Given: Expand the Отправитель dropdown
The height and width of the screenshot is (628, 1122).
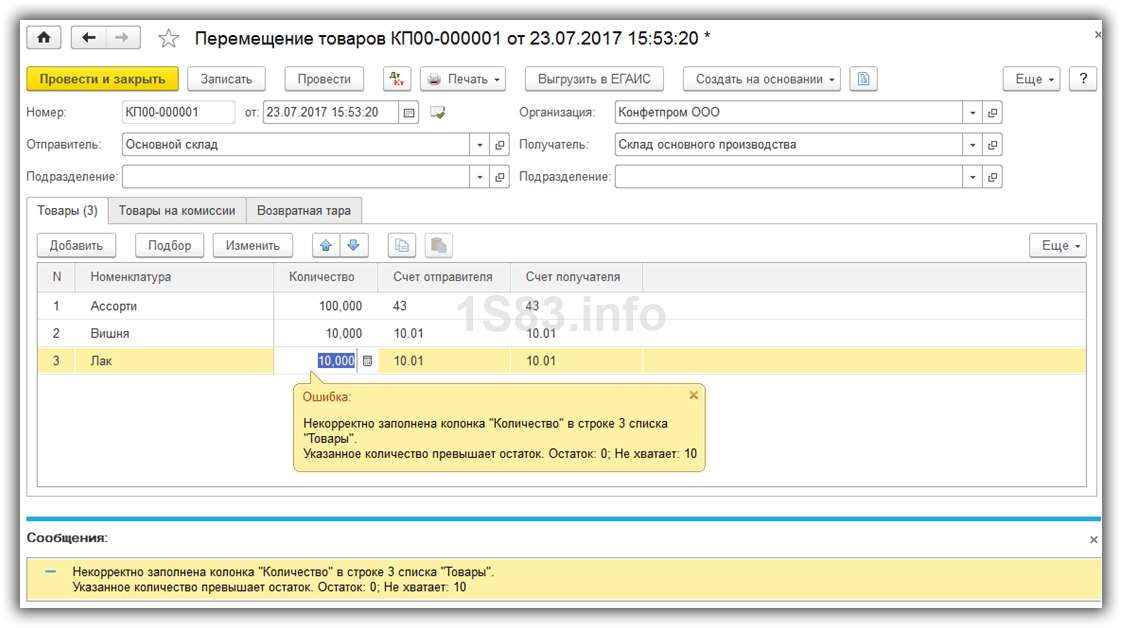Looking at the screenshot, I should pos(479,144).
